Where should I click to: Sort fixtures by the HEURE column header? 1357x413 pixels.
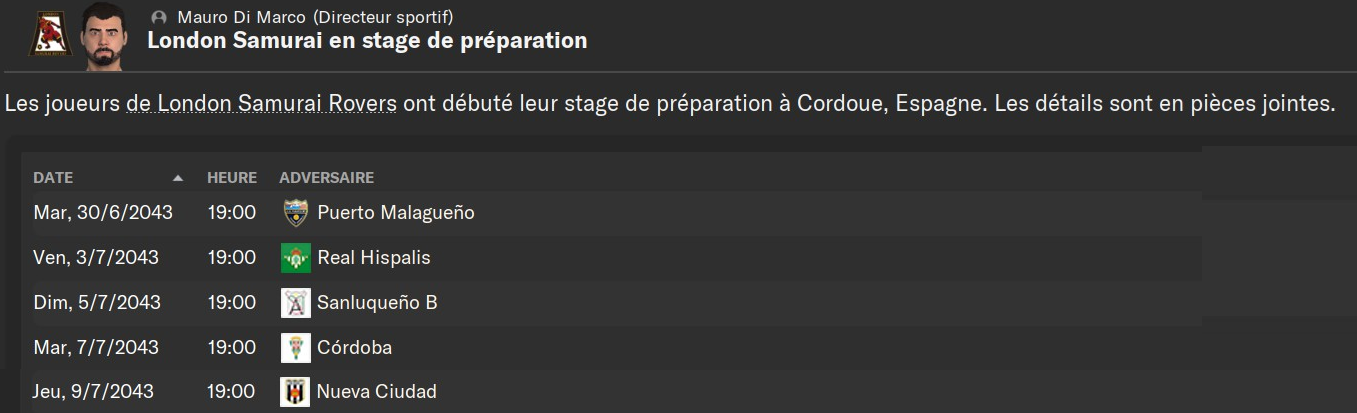pyautogui.click(x=232, y=178)
